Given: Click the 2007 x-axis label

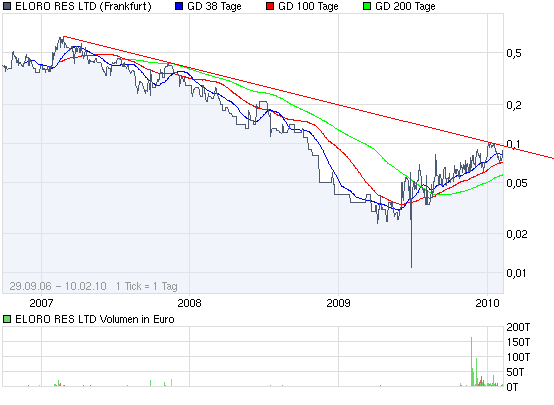Looking at the screenshot, I should pos(41,303).
